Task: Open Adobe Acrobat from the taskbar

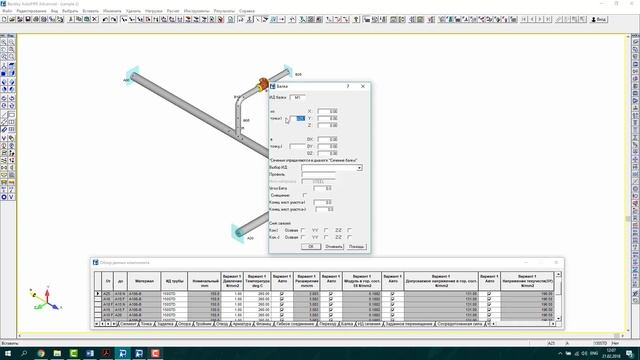Action: point(106,353)
